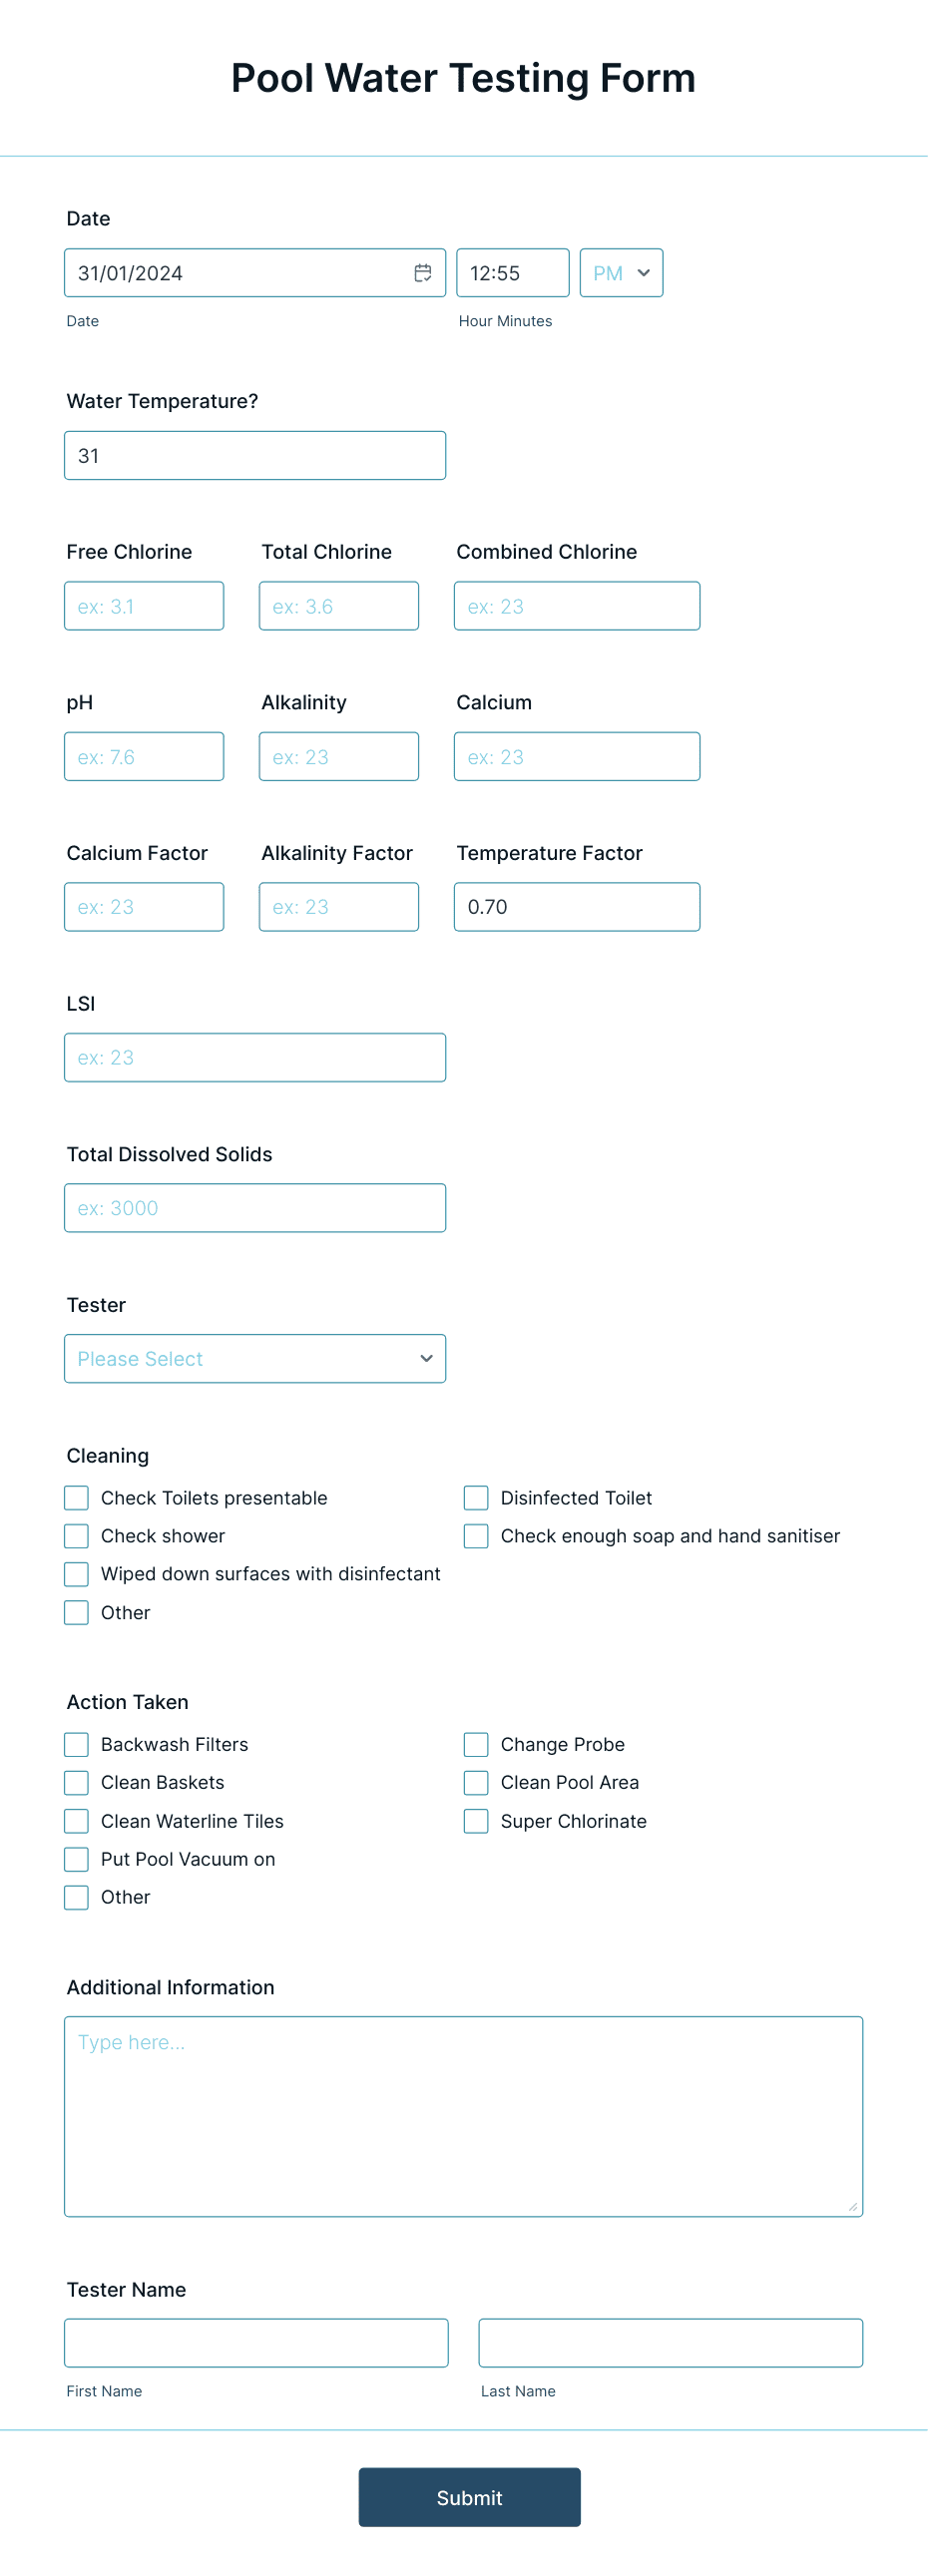
Task: Select the pH value field
Action: tap(143, 756)
